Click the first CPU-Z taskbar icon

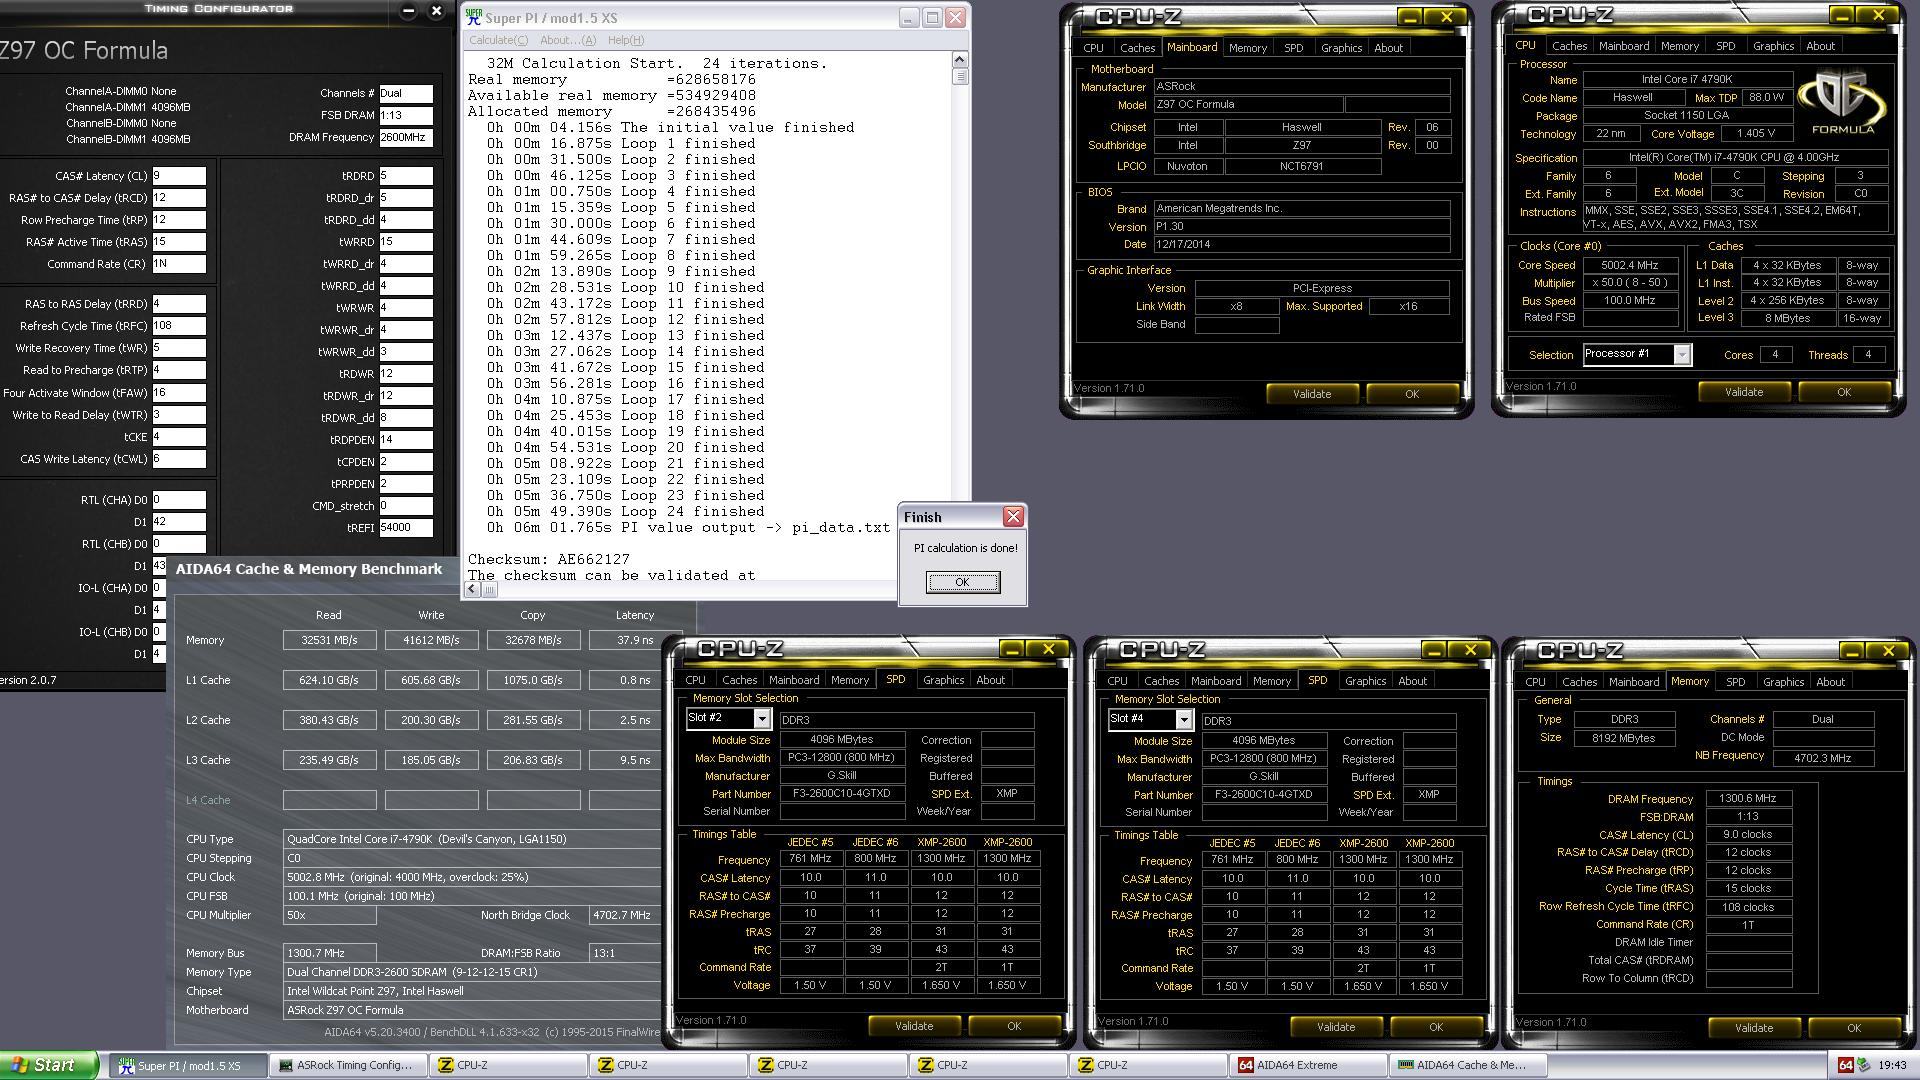446,1066
